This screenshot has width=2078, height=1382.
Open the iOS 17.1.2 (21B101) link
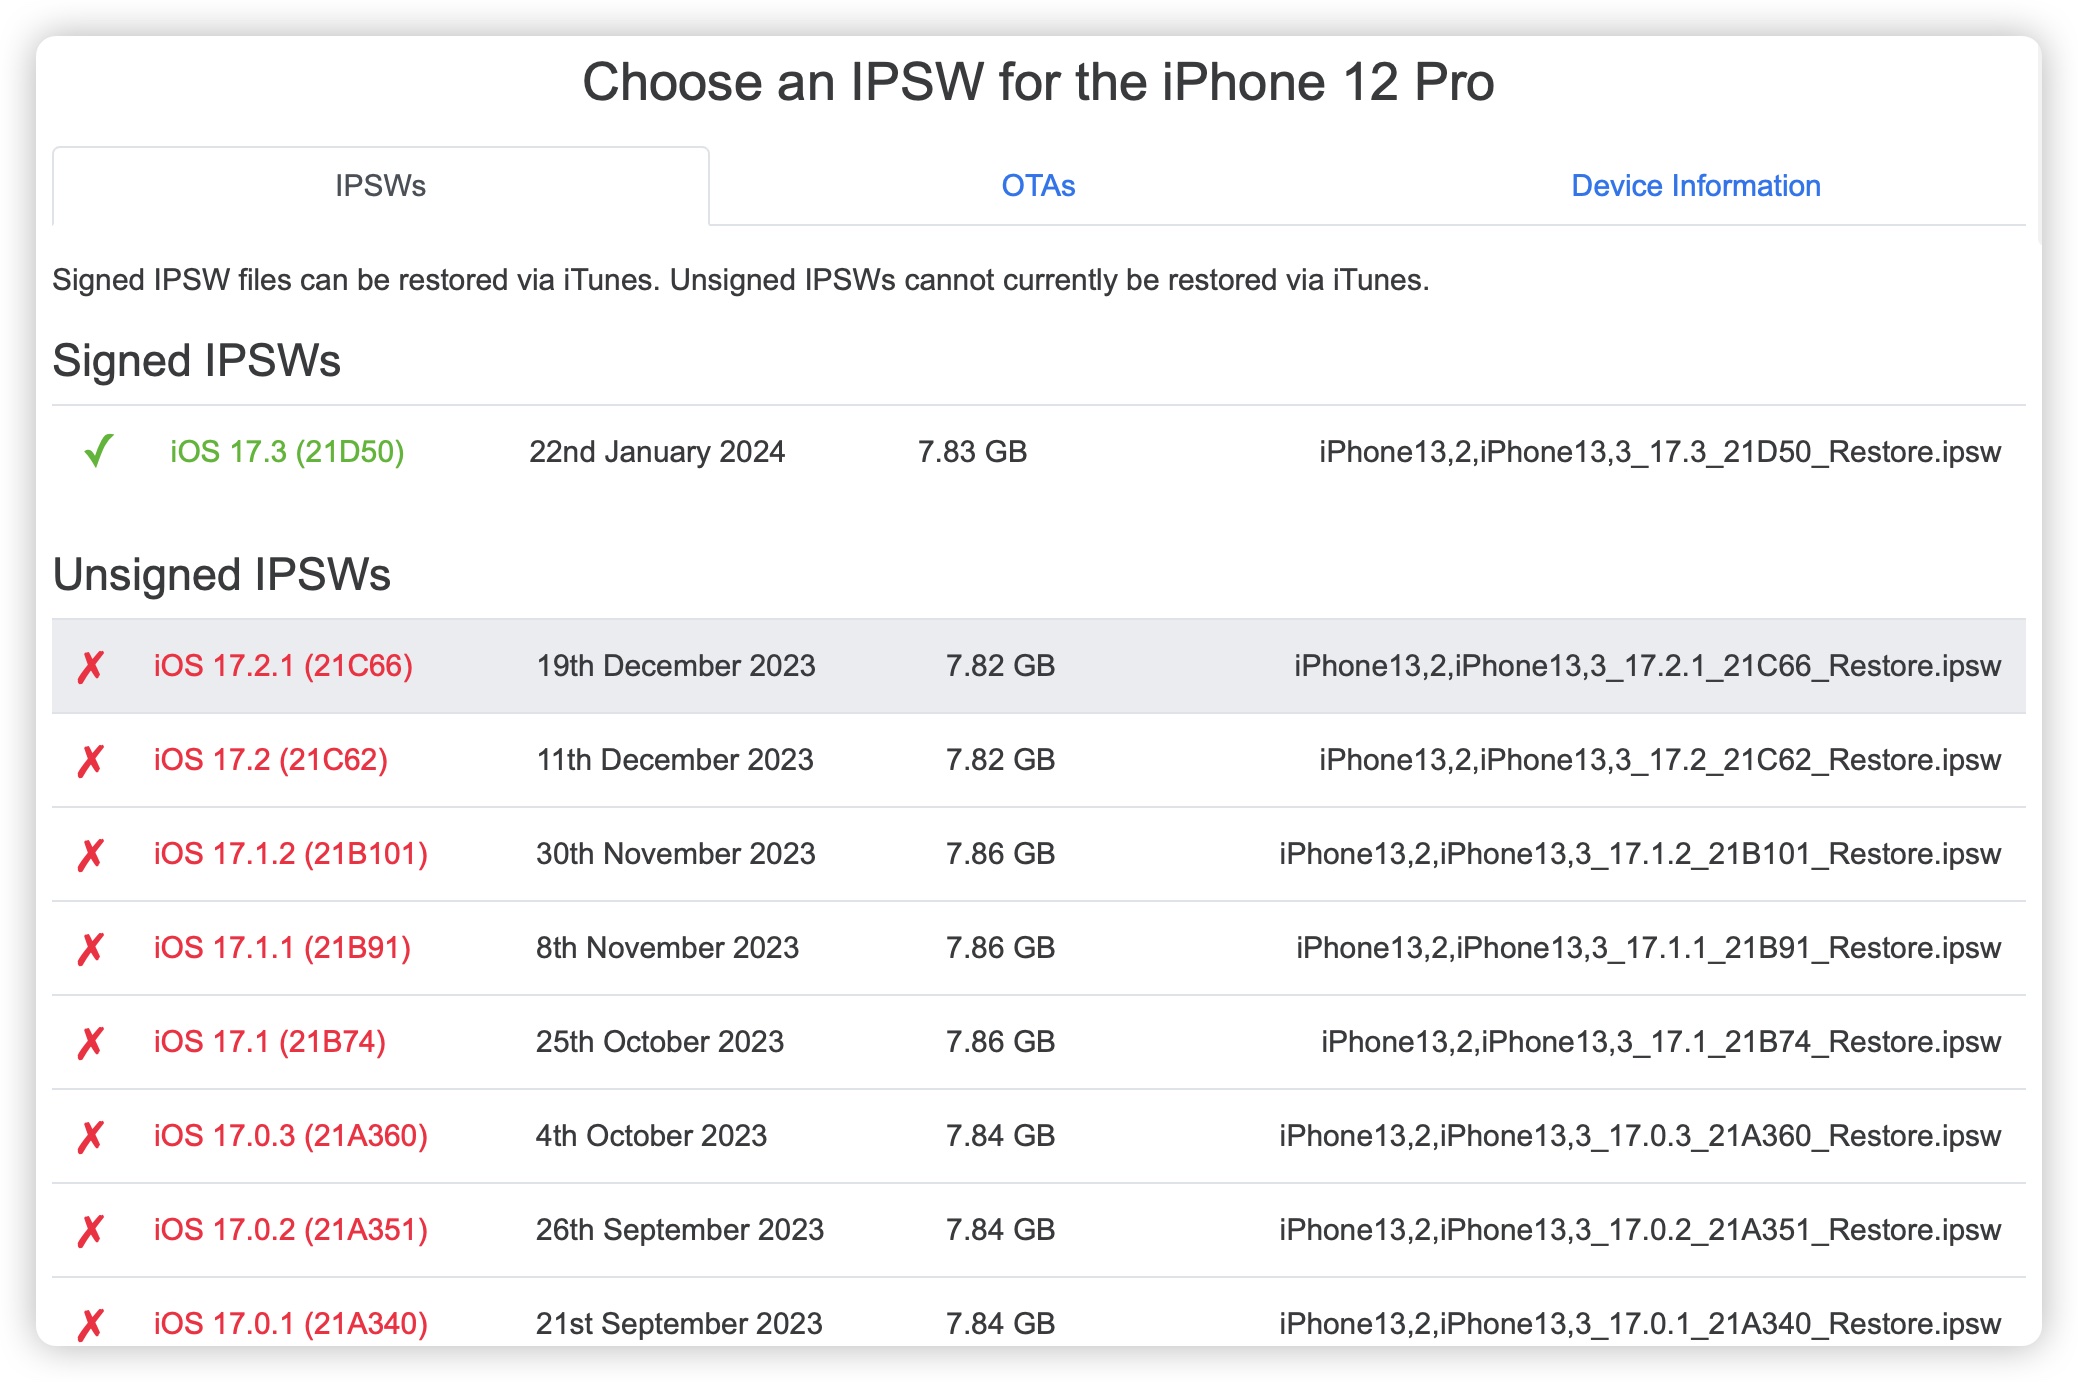click(x=291, y=854)
